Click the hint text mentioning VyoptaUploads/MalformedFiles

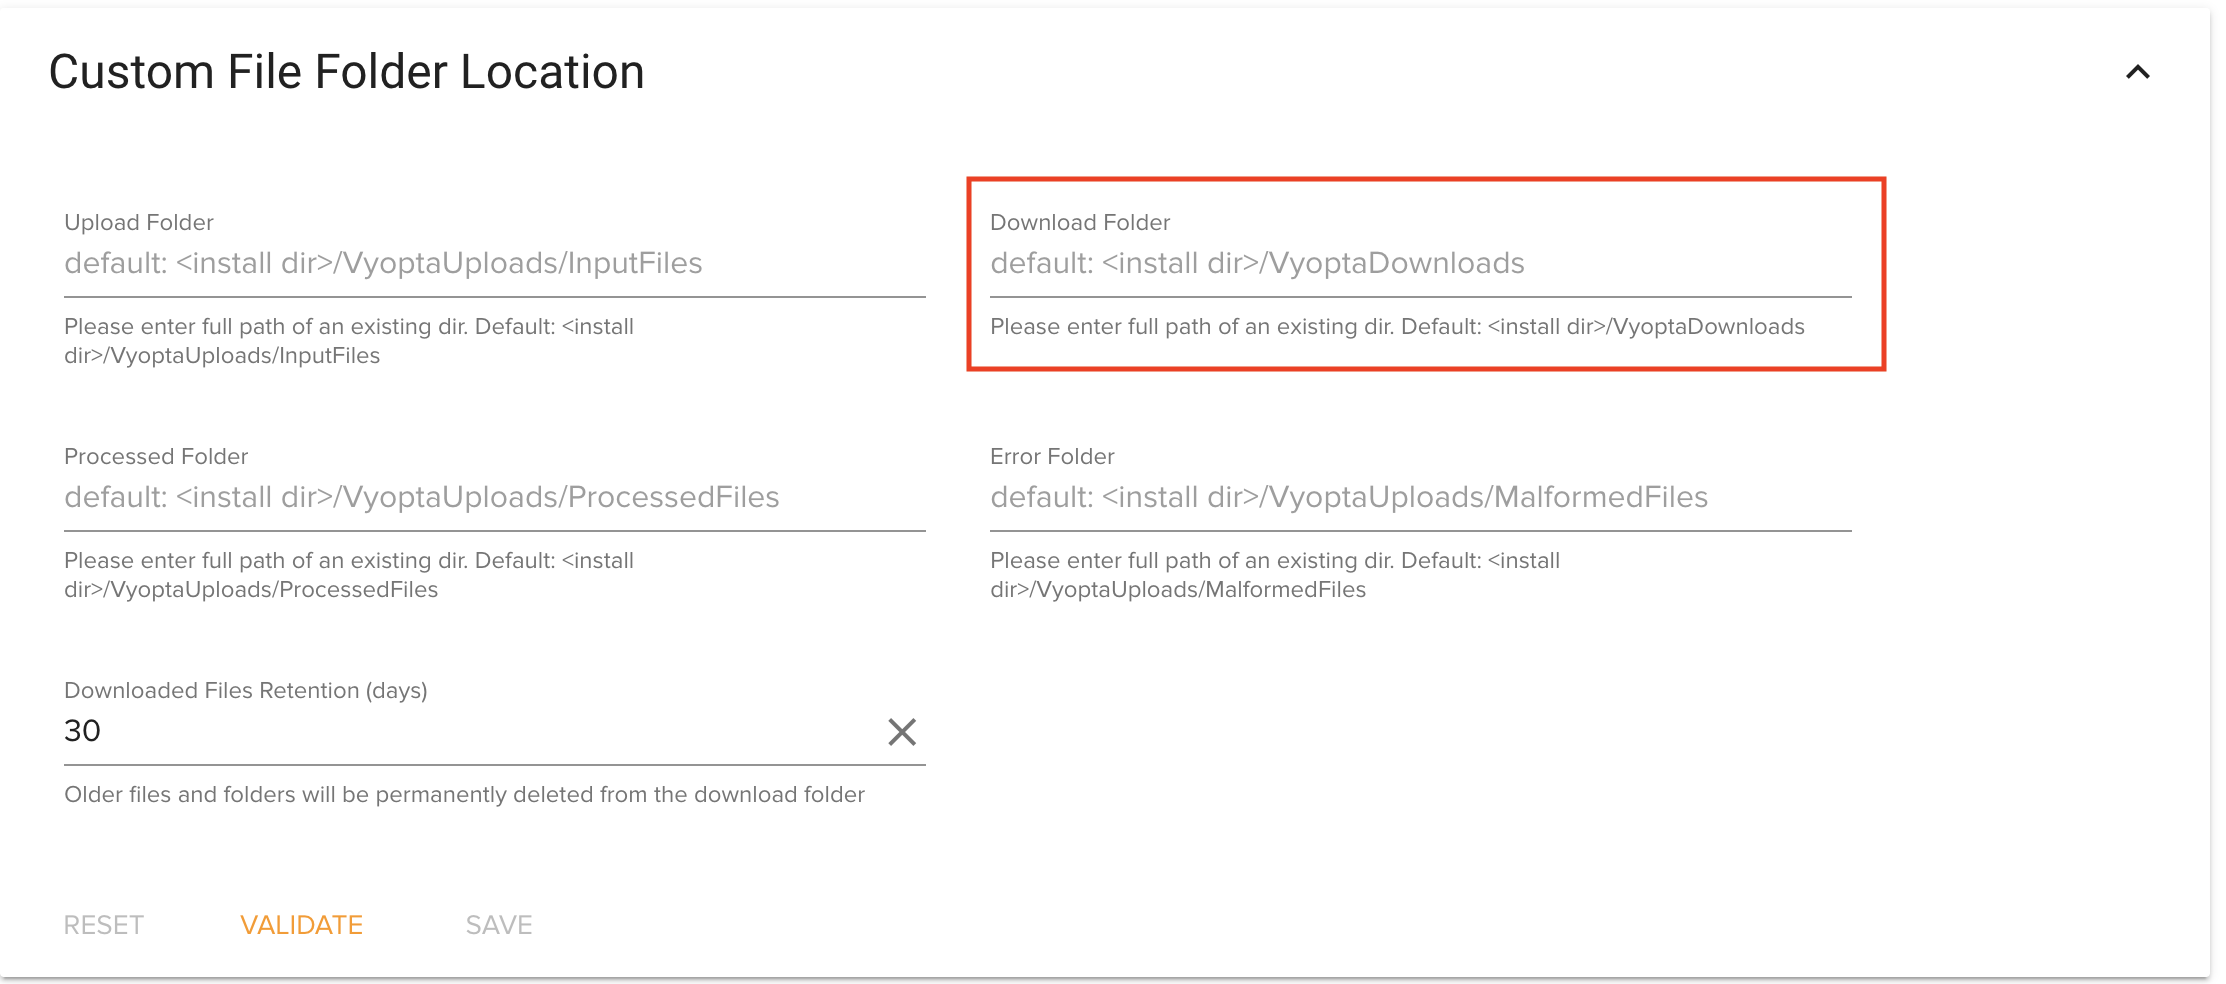(1275, 575)
